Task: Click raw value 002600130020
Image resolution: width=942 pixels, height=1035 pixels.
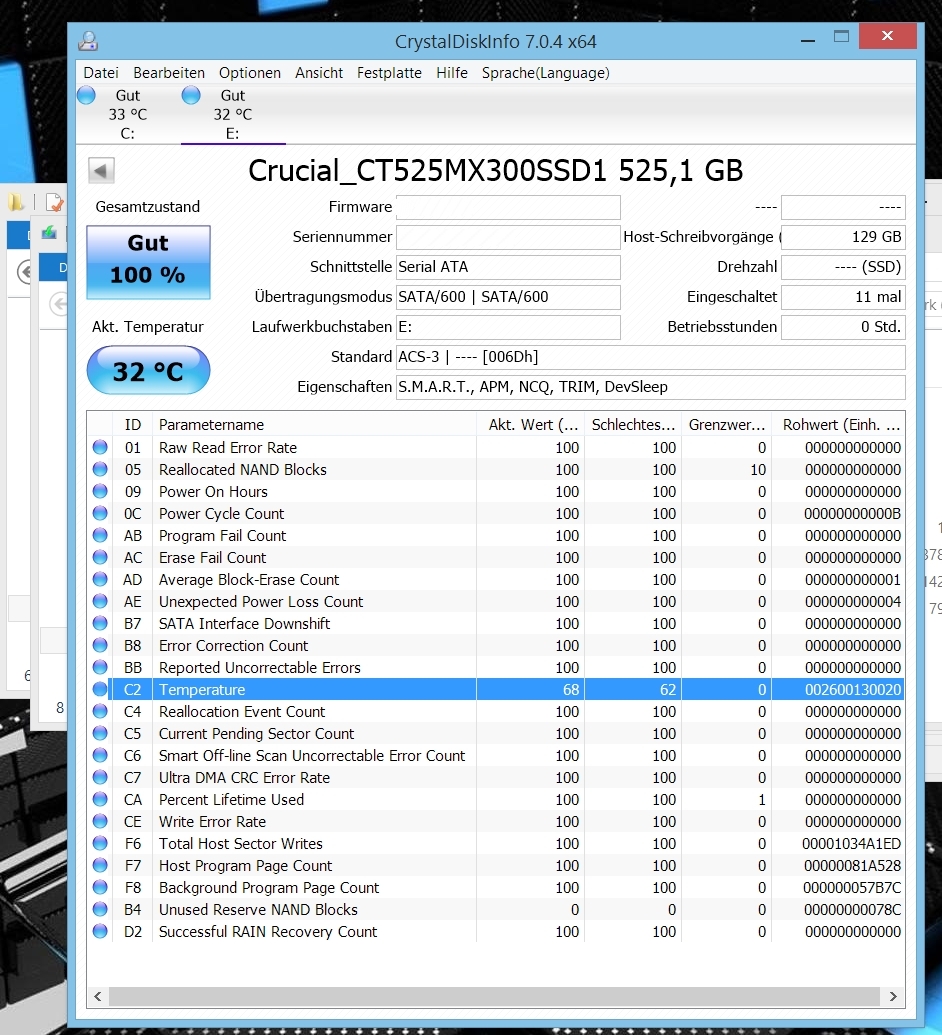Action: click(853, 690)
